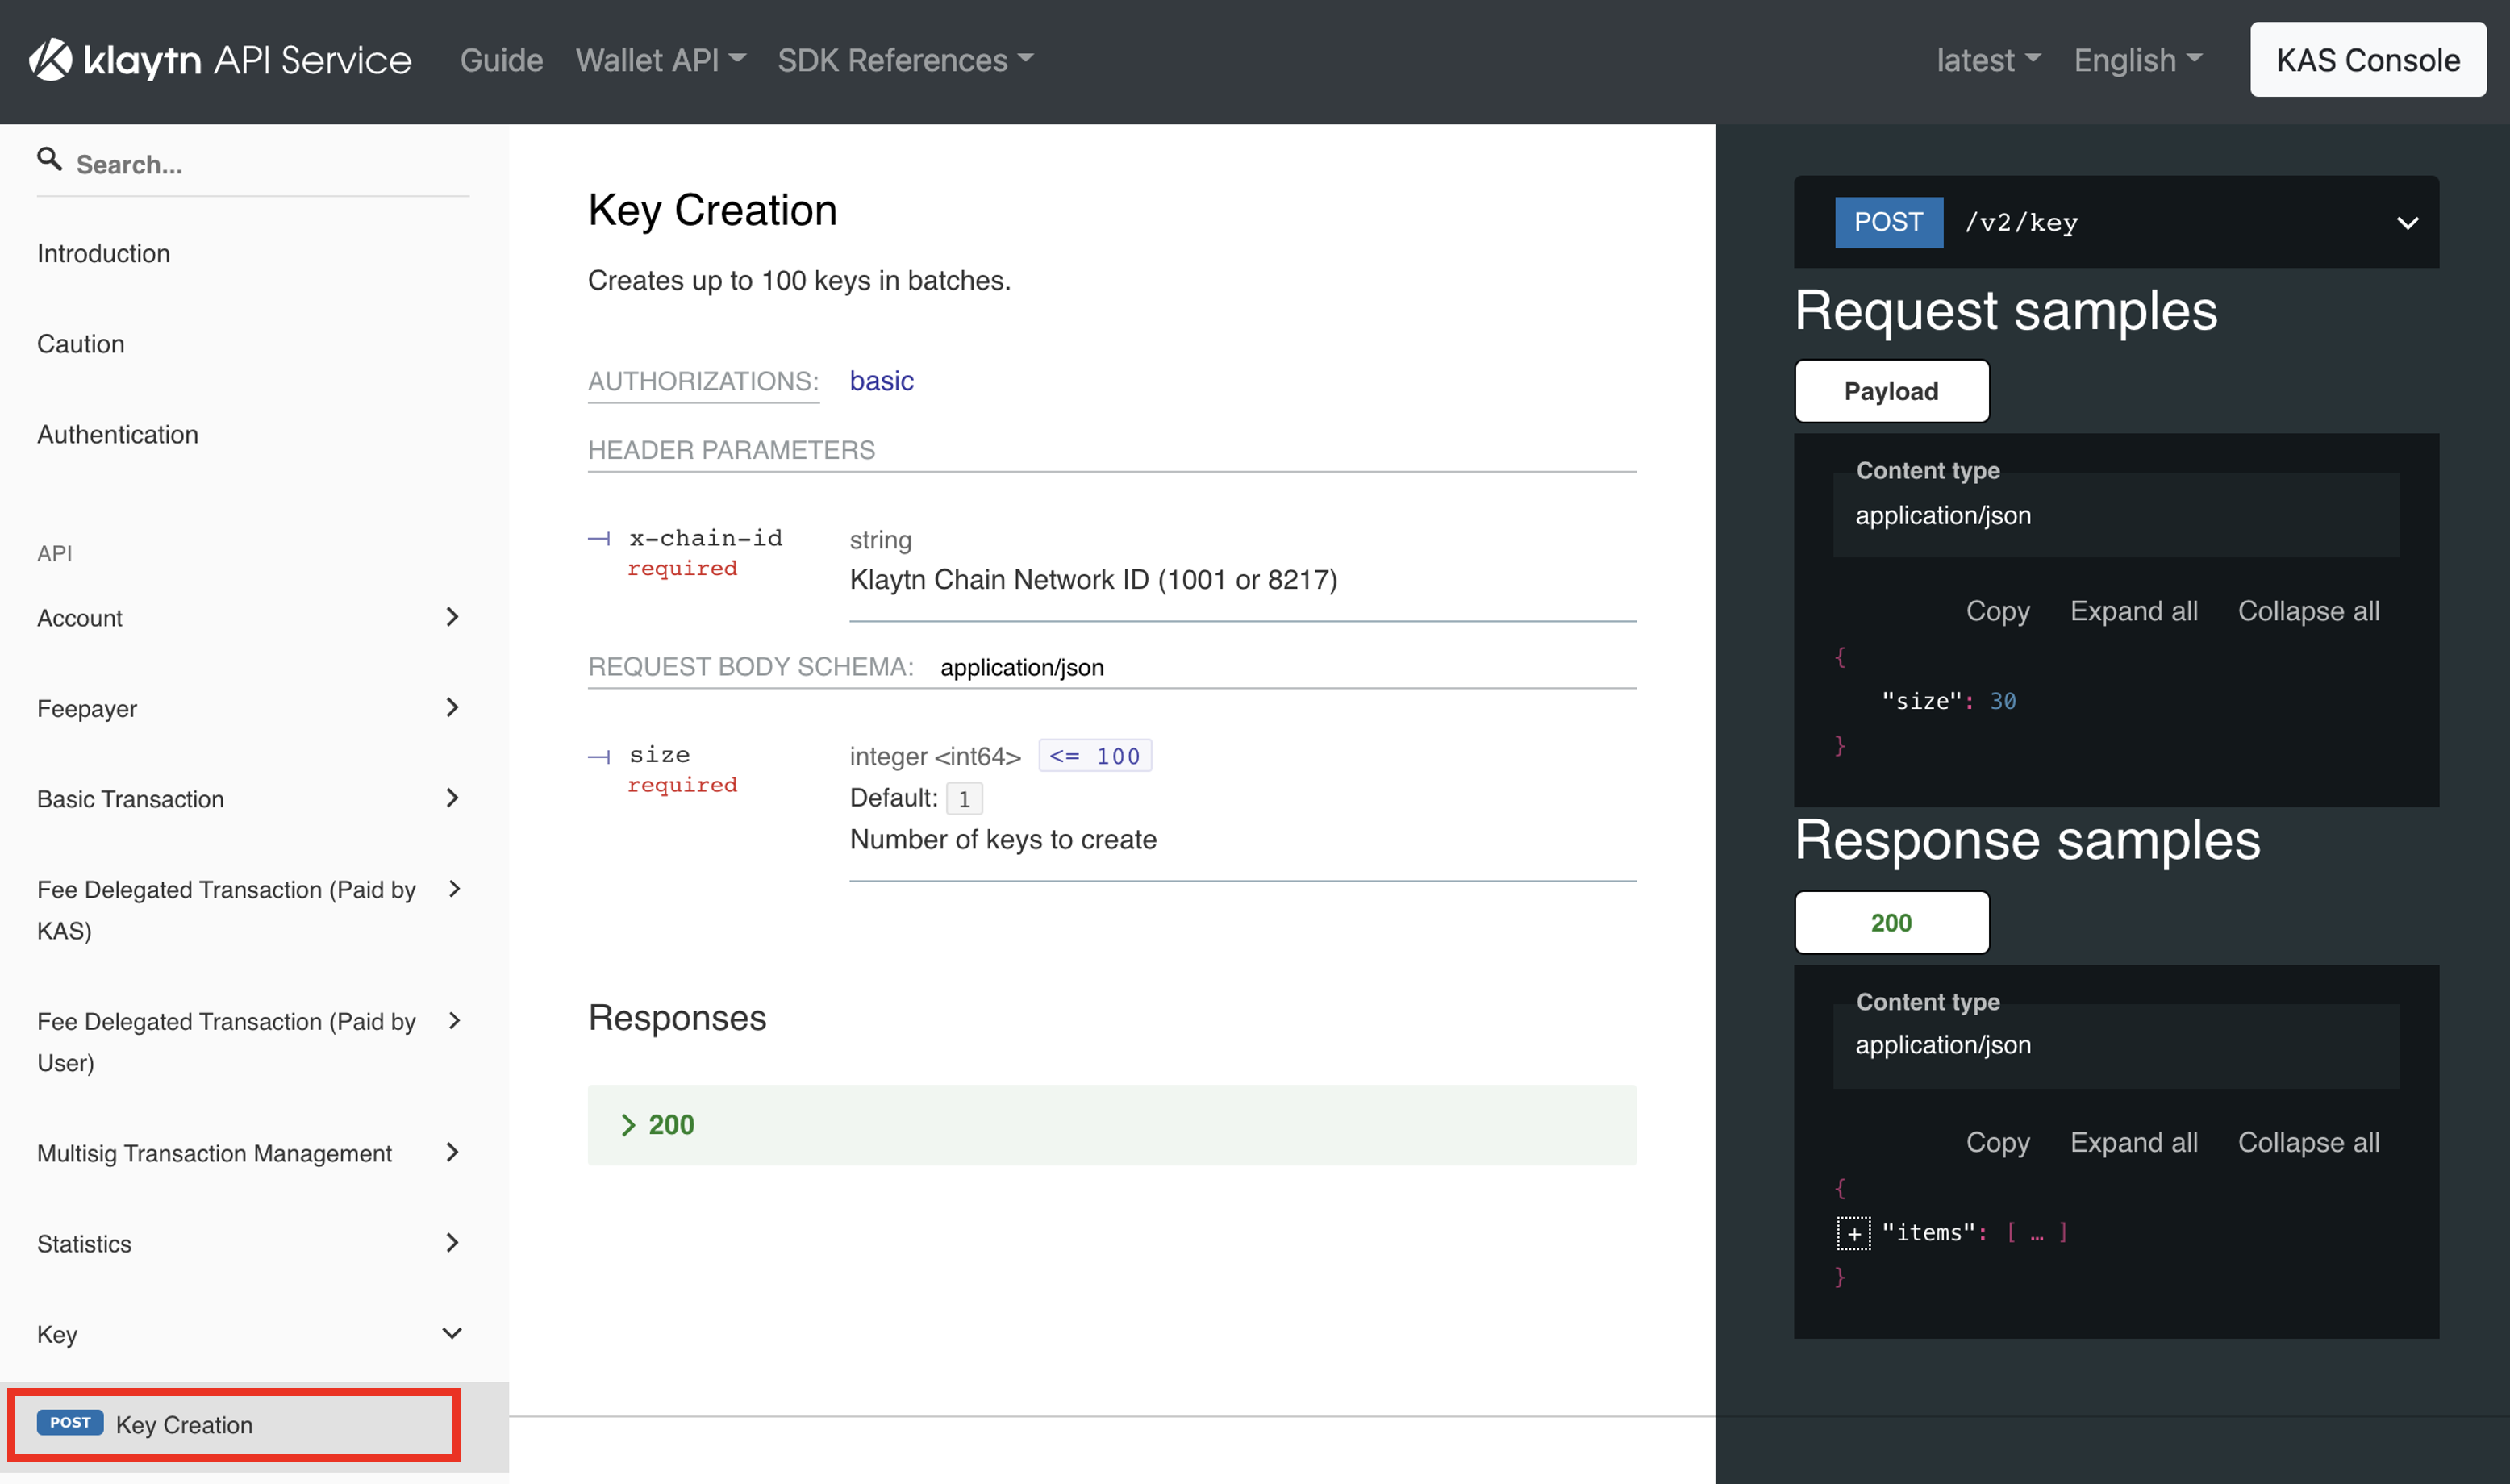Screen dimensions: 2510x1484
Task: Click the response Content type application/json field
Action: (x=2115, y=1046)
